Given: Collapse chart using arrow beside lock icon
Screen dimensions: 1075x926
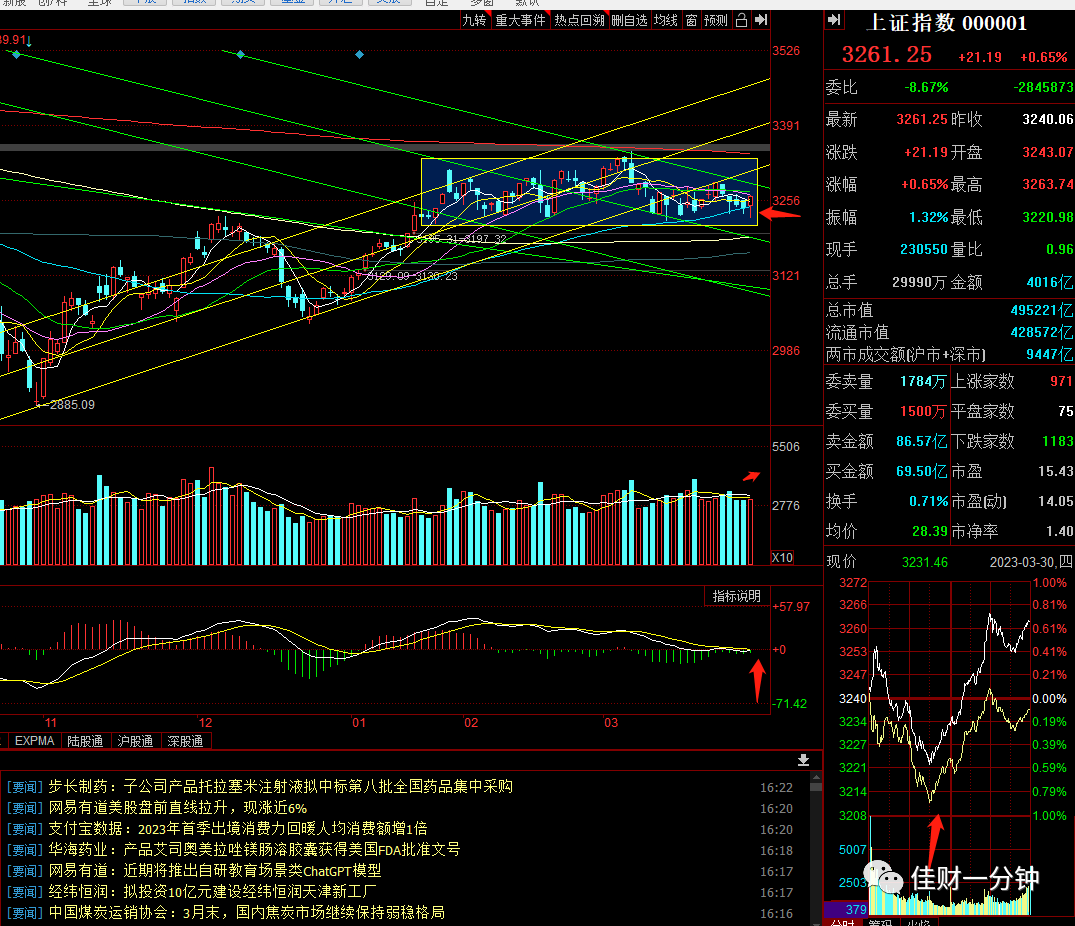Looking at the screenshot, I should click(x=761, y=21).
